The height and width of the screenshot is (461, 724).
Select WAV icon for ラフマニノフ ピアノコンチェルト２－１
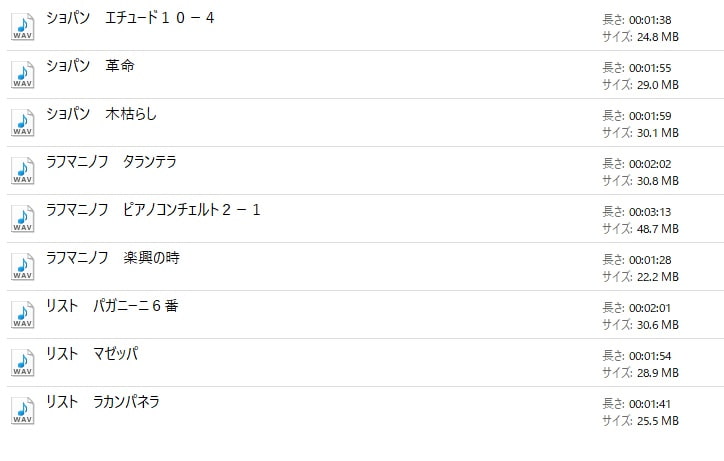[22, 218]
